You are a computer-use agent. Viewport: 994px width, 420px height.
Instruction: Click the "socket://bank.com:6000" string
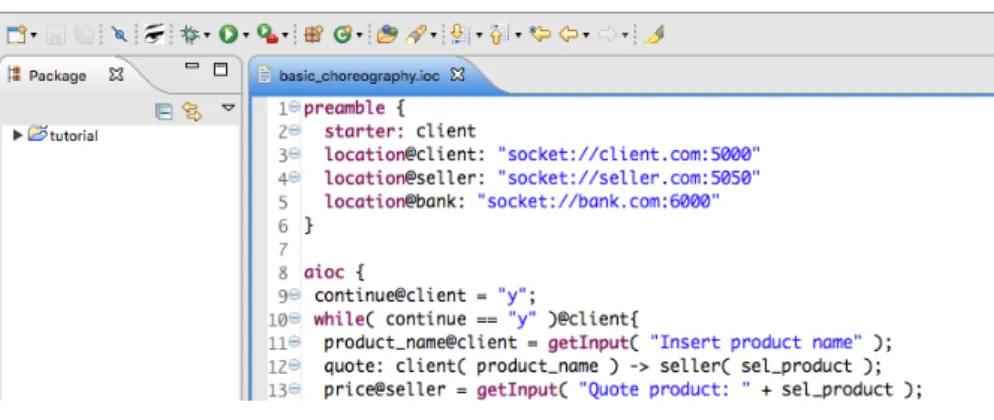pos(598,201)
